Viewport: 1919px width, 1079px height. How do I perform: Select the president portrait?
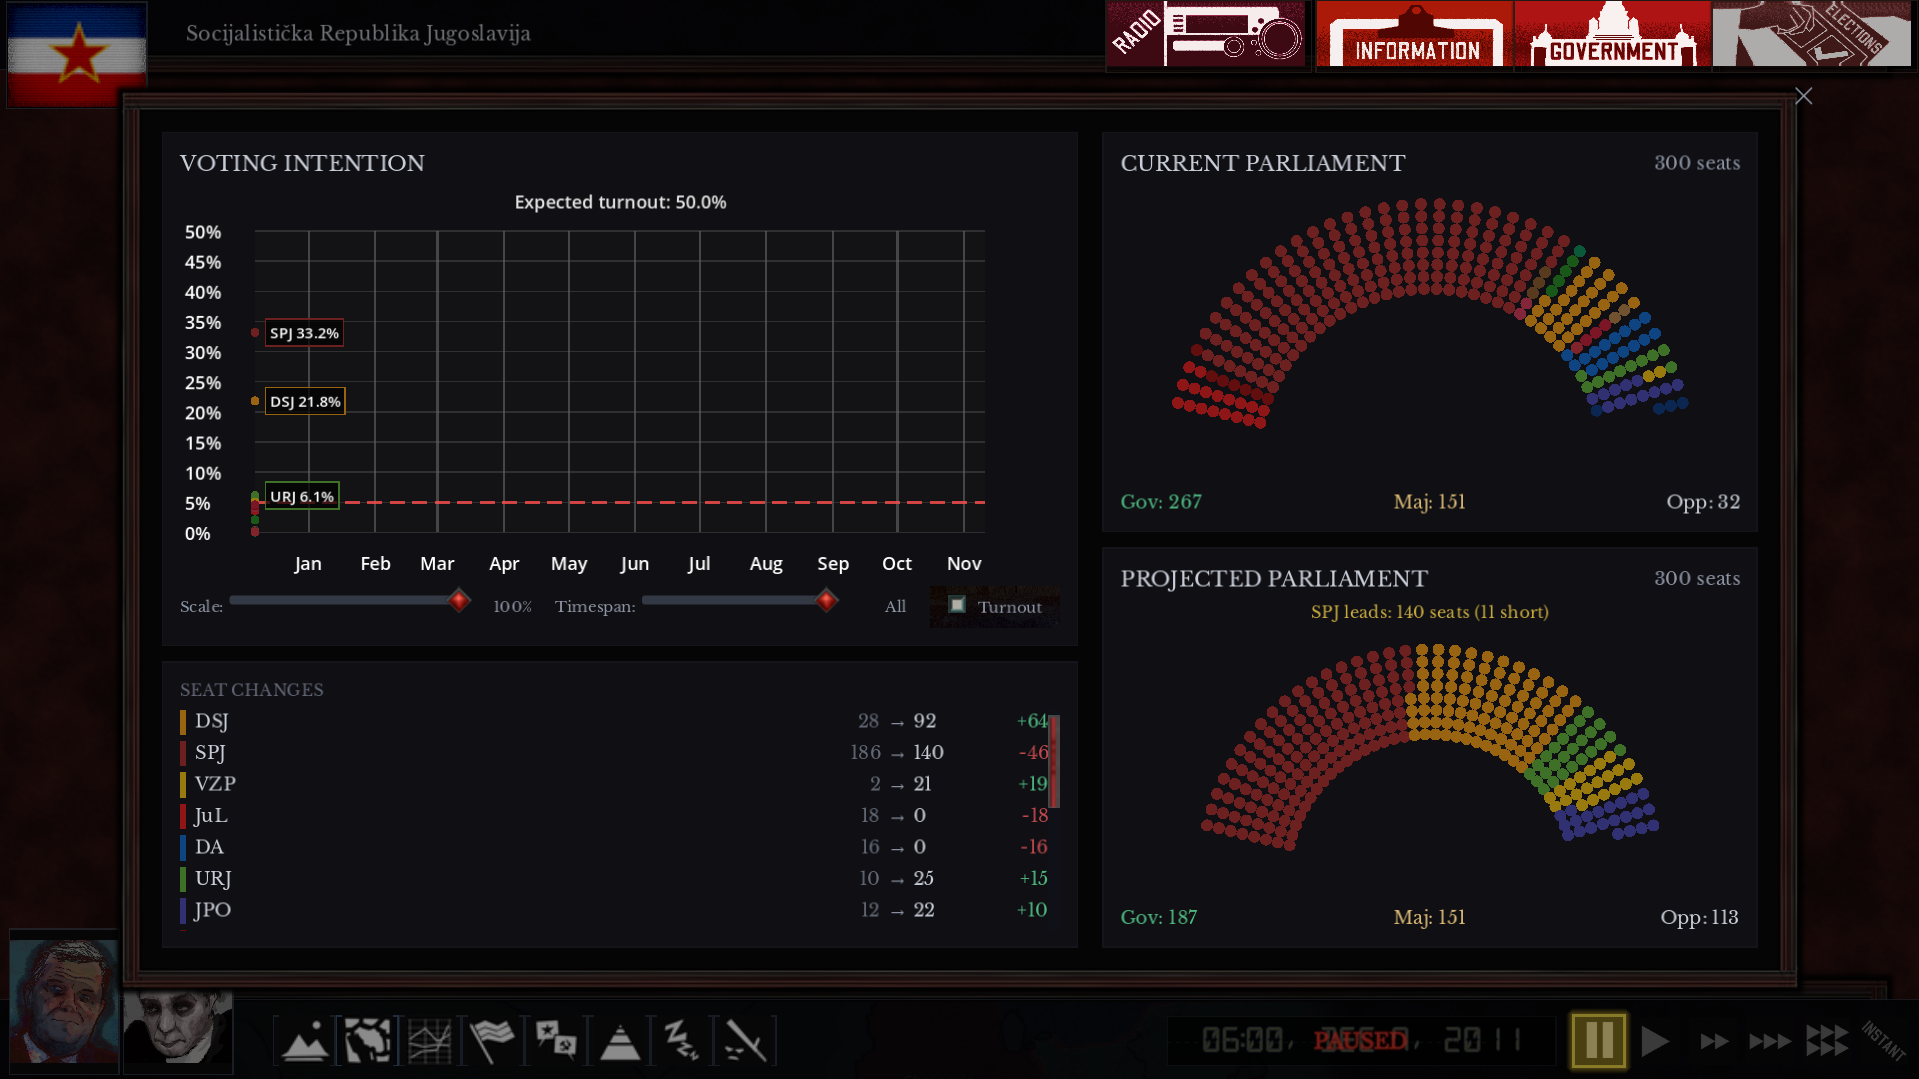(64, 1000)
